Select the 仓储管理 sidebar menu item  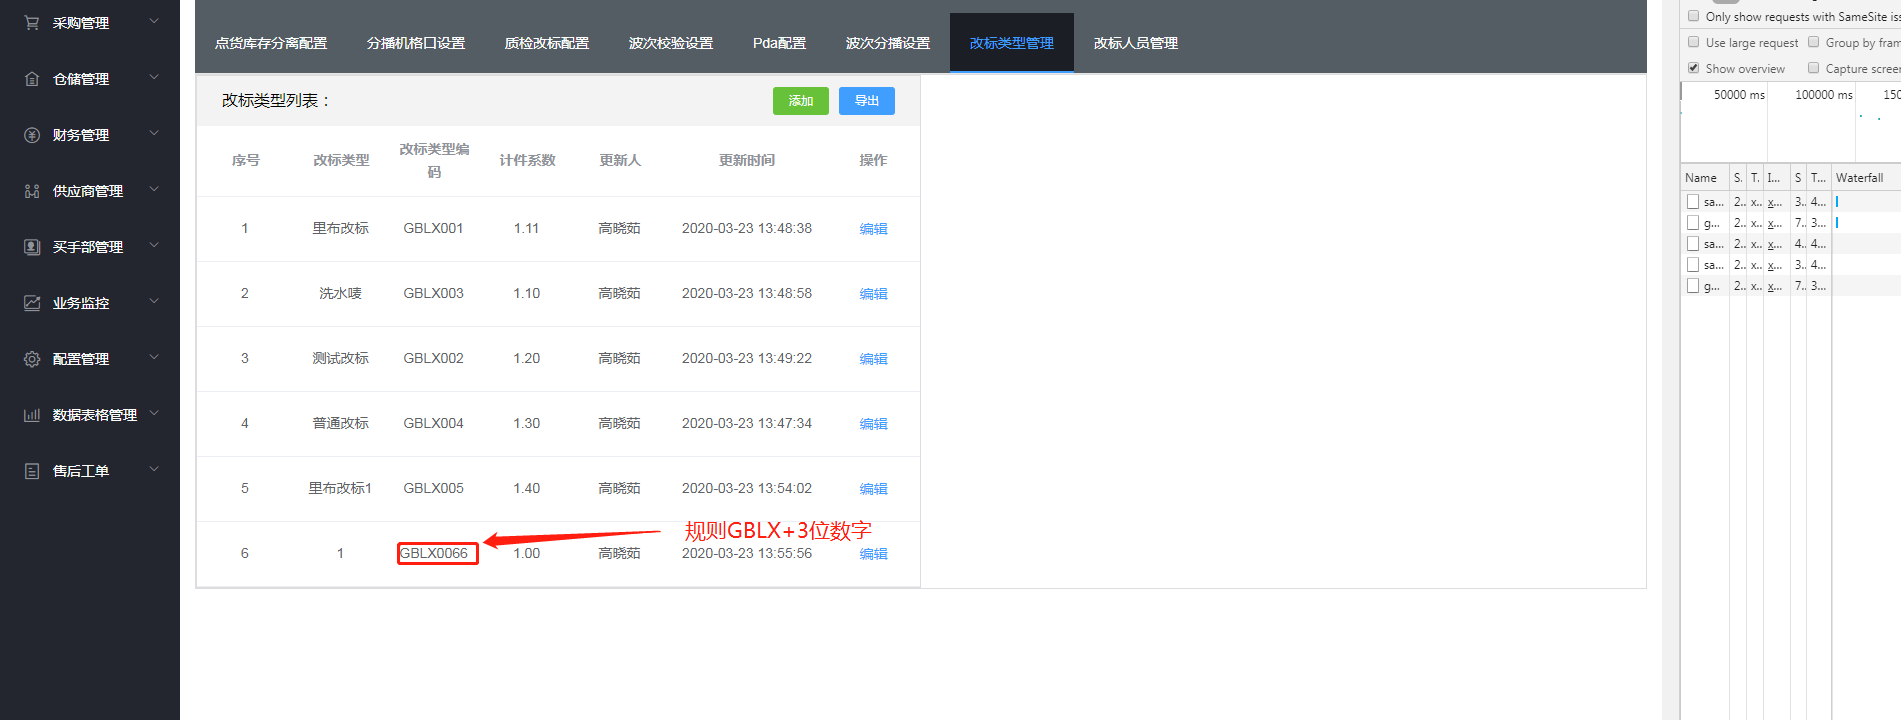click(90, 79)
